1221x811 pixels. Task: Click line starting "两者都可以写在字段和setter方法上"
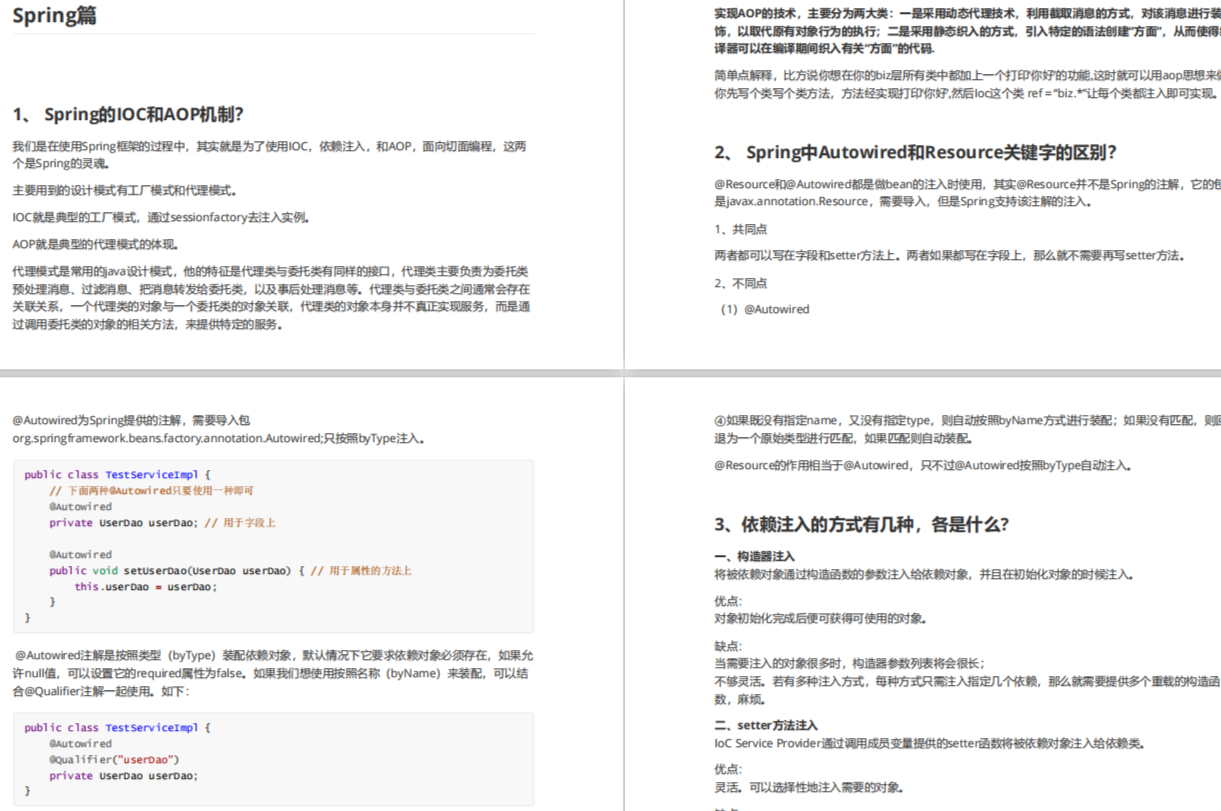point(949,255)
